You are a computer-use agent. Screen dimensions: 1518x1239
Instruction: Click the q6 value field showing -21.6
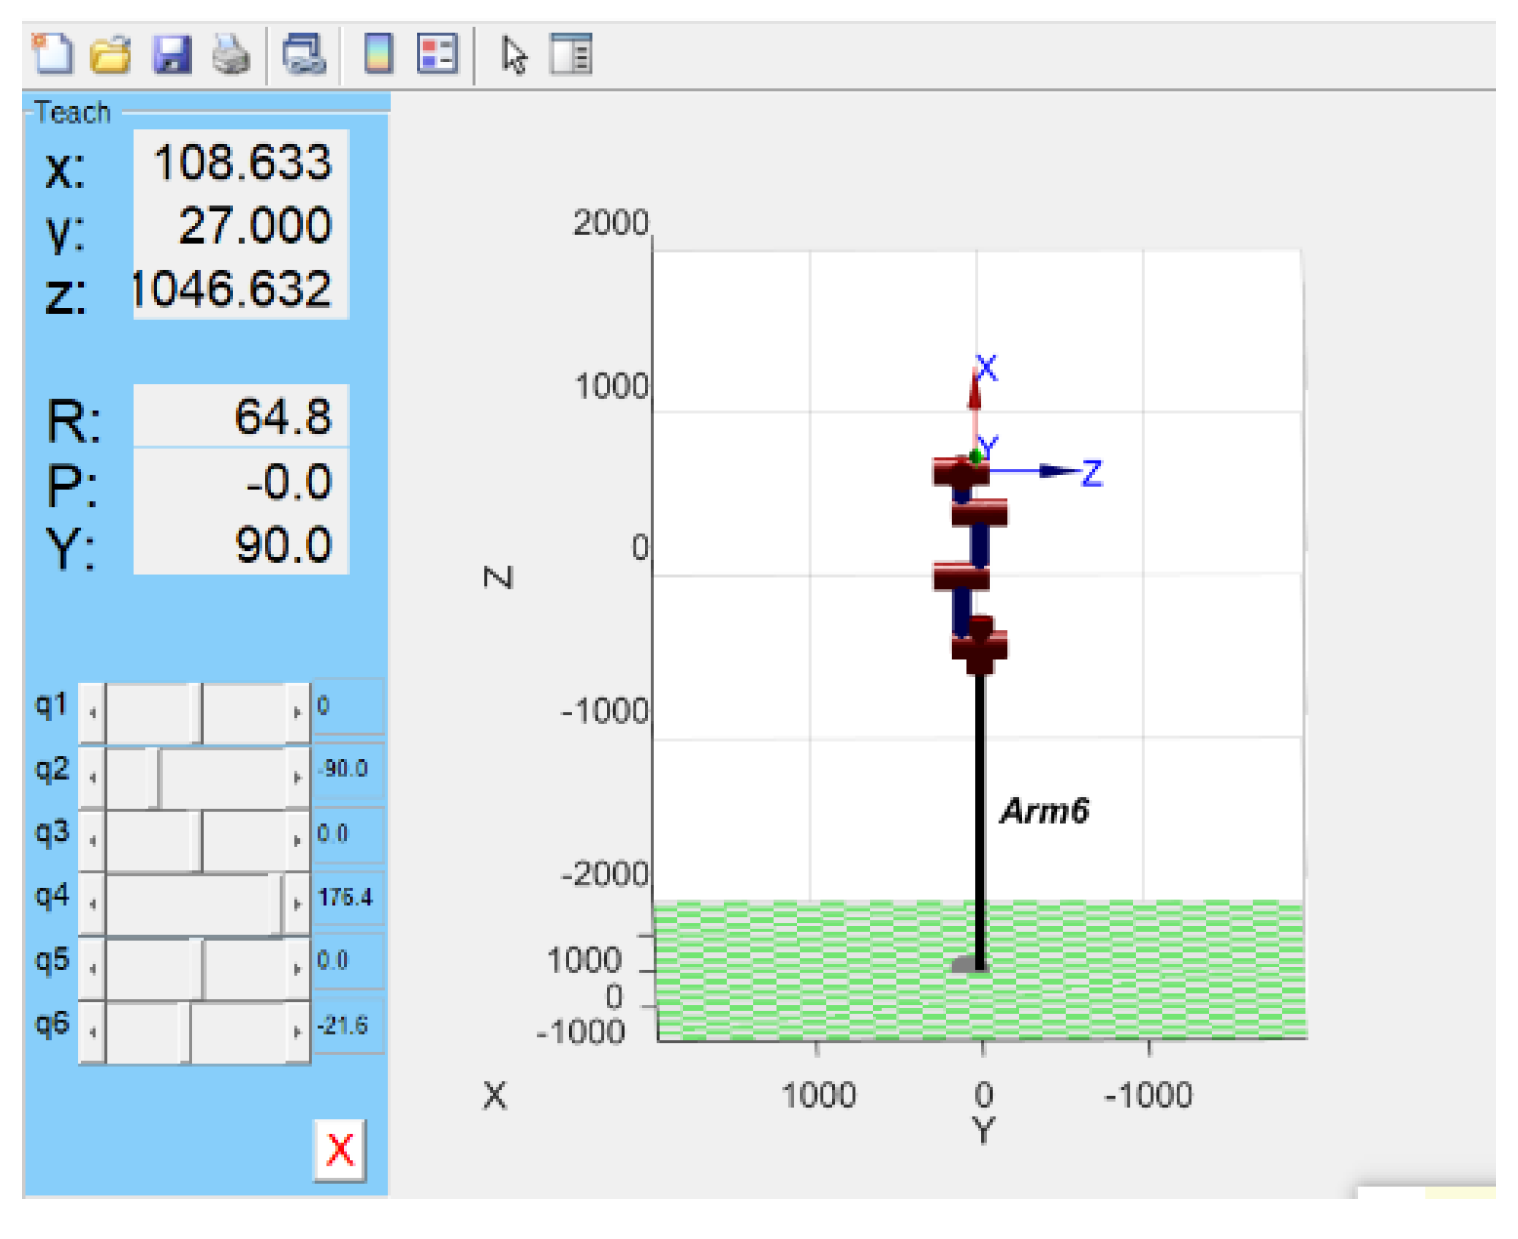pos(348,1026)
